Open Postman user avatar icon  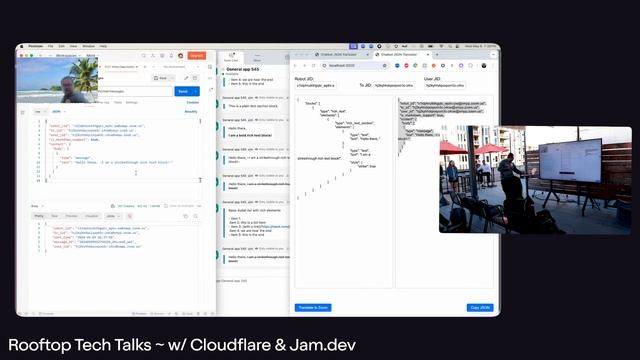point(180,56)
